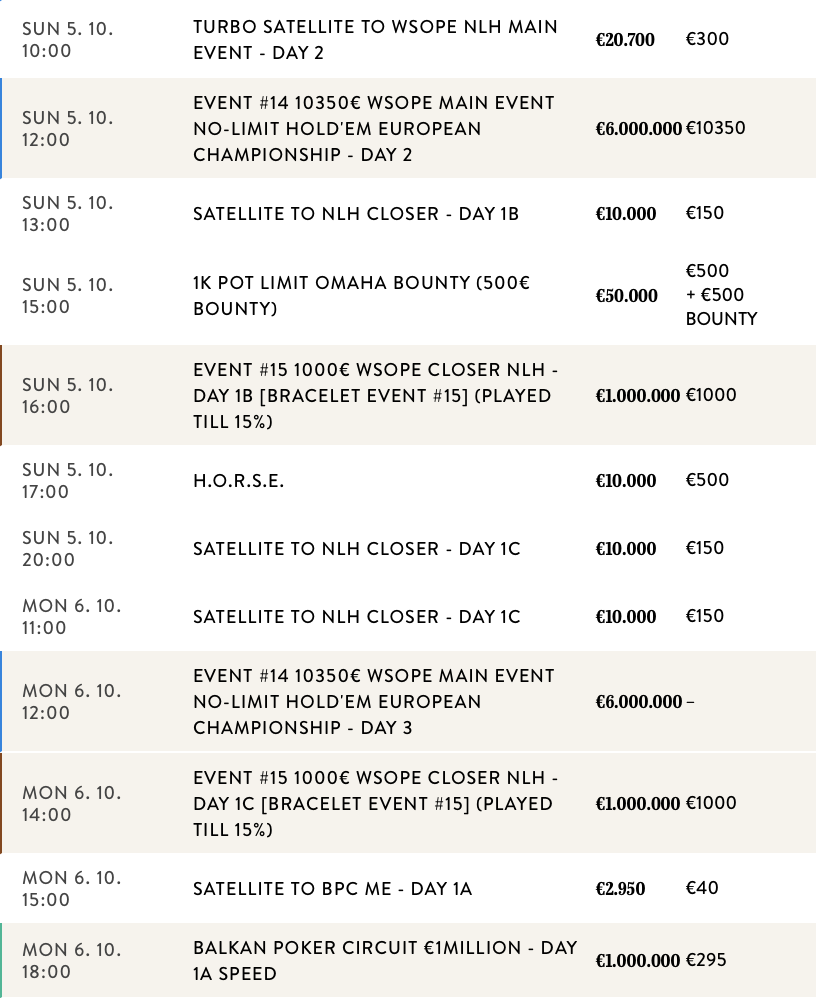Viewport: 816px width, 998px height.
Task: Select Event #15 WSOPE Closer NLH Day 1B
Action: click(375, 396)
